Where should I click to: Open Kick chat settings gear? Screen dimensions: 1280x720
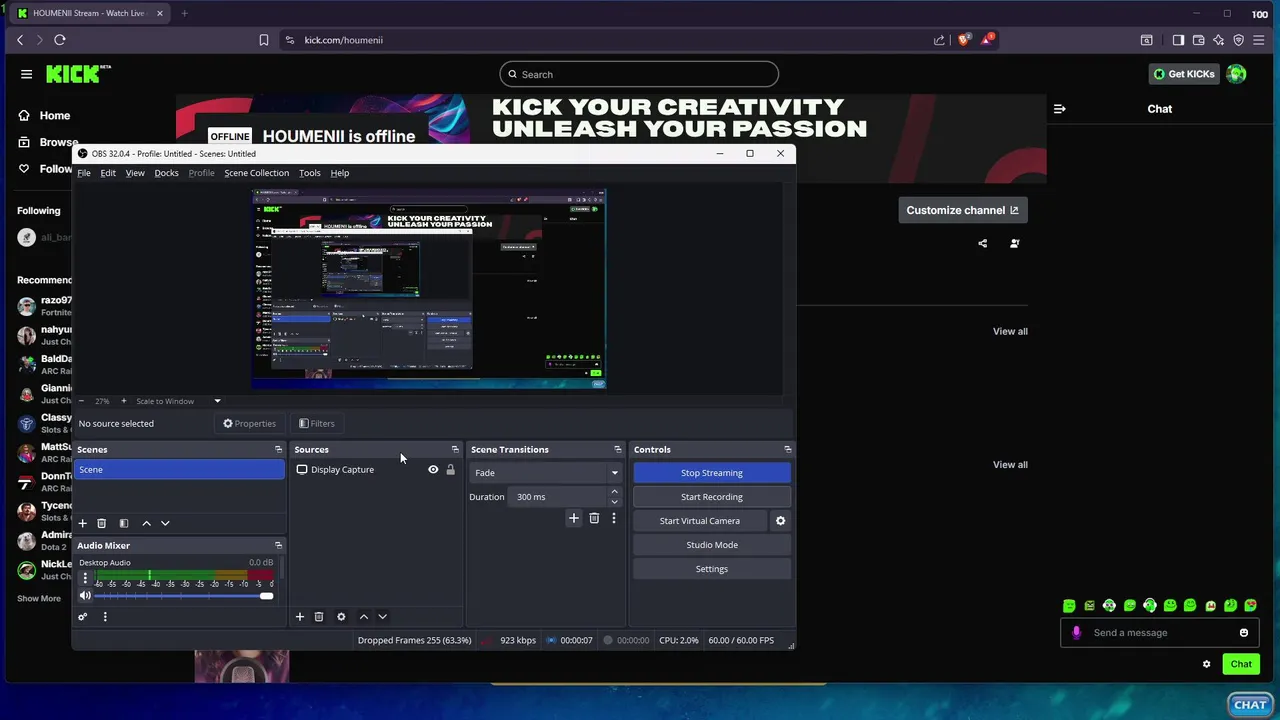tap(1206, 664)
